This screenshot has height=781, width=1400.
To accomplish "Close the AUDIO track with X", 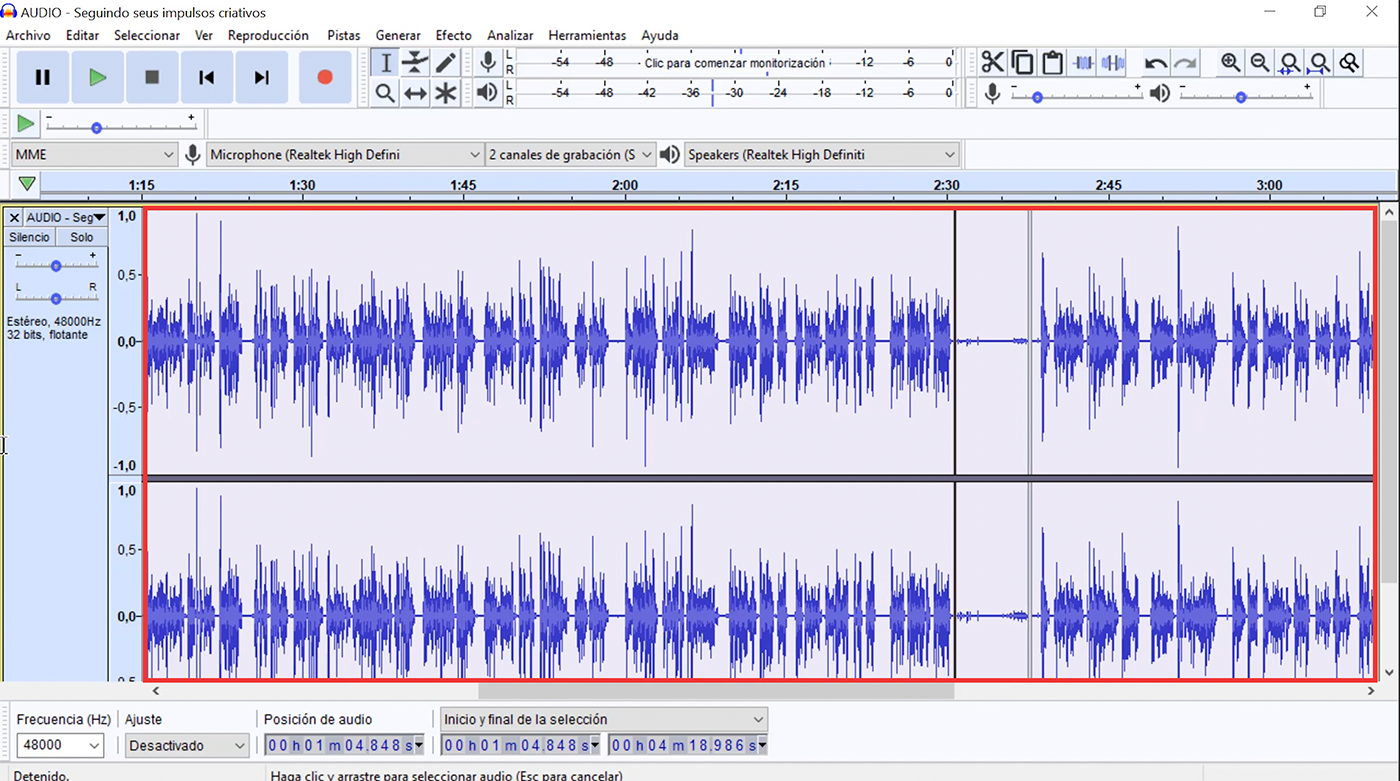I will point(14,217).
